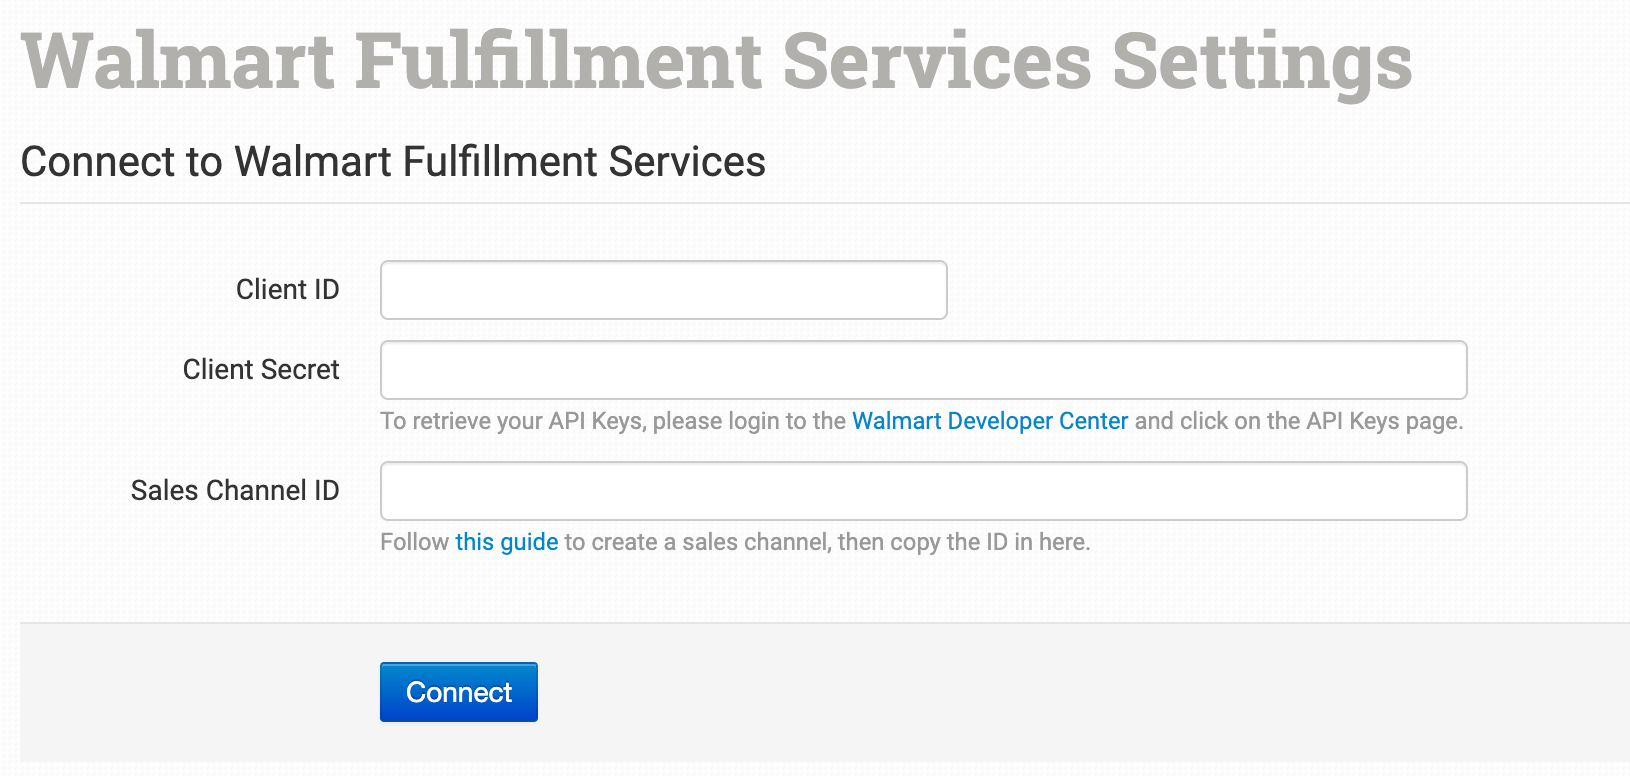Click the Client ID label
Image resolution: width=1630 pixels, height=776 pixels.
click(288, 290)
